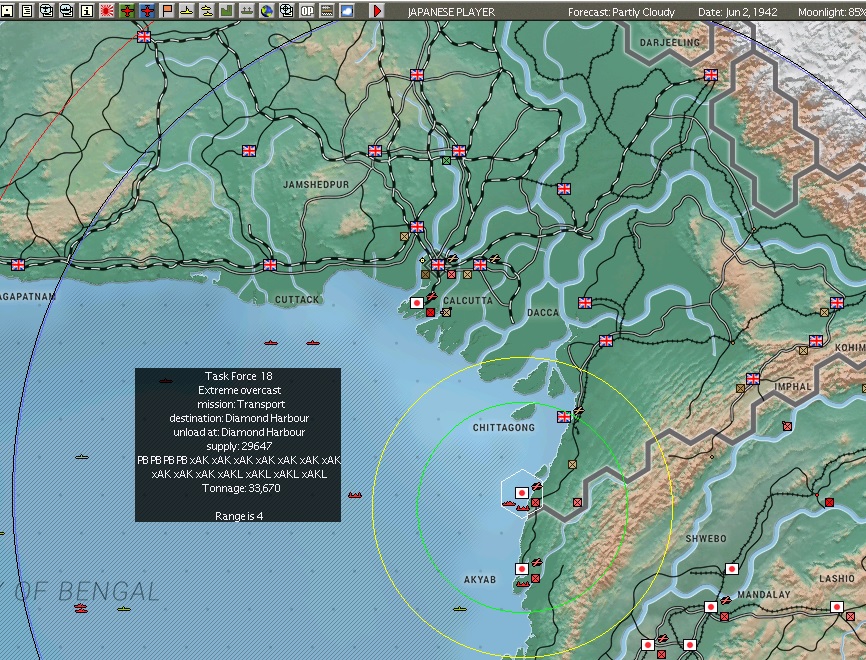Click the MANDALAY map label
Screen dimensions: 866x660
pos(764,595)
